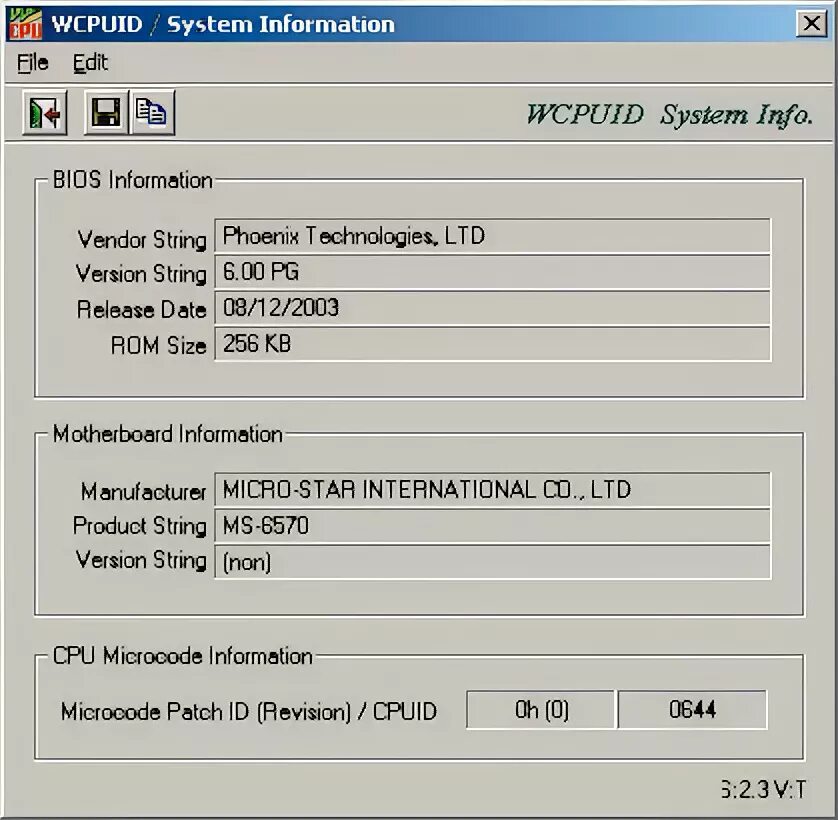Click the motherboard Version String field (non)
This screenshot has width=838, height=820.
coord(492,562)
